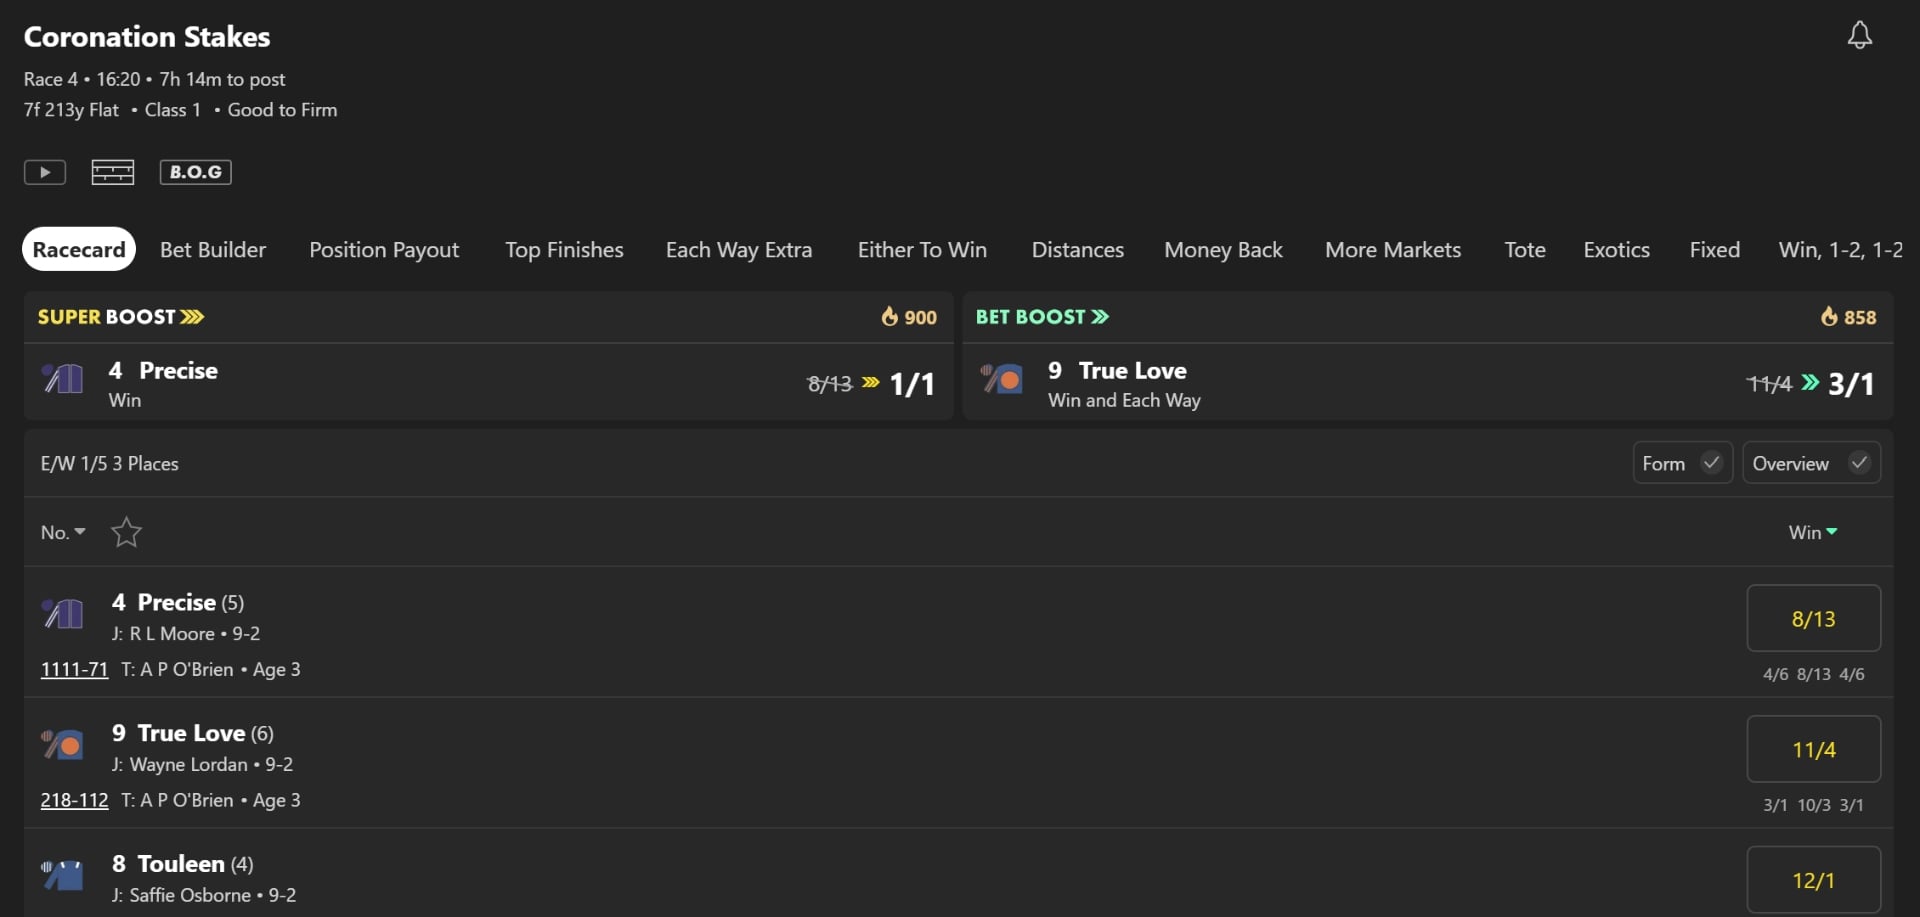Click the Coronation Stakes title
The image size is (1920, 917).
click(147, 37)
